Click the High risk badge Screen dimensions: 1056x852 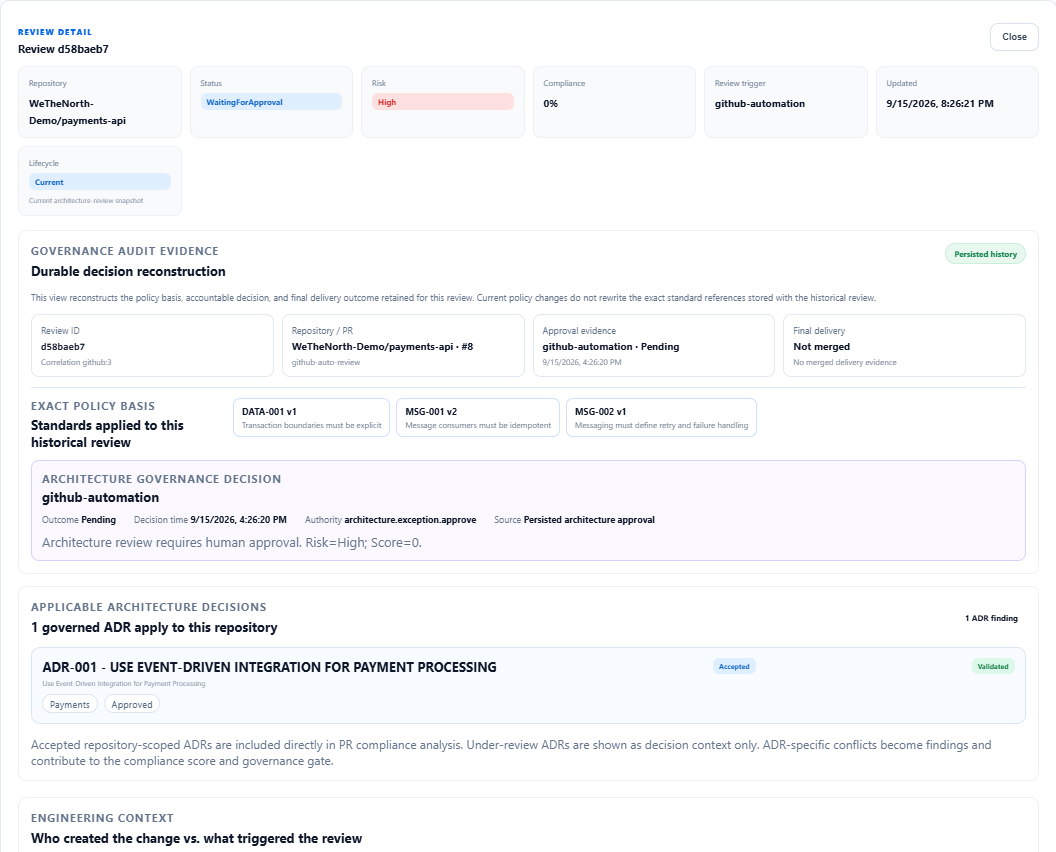coord(442,102)
